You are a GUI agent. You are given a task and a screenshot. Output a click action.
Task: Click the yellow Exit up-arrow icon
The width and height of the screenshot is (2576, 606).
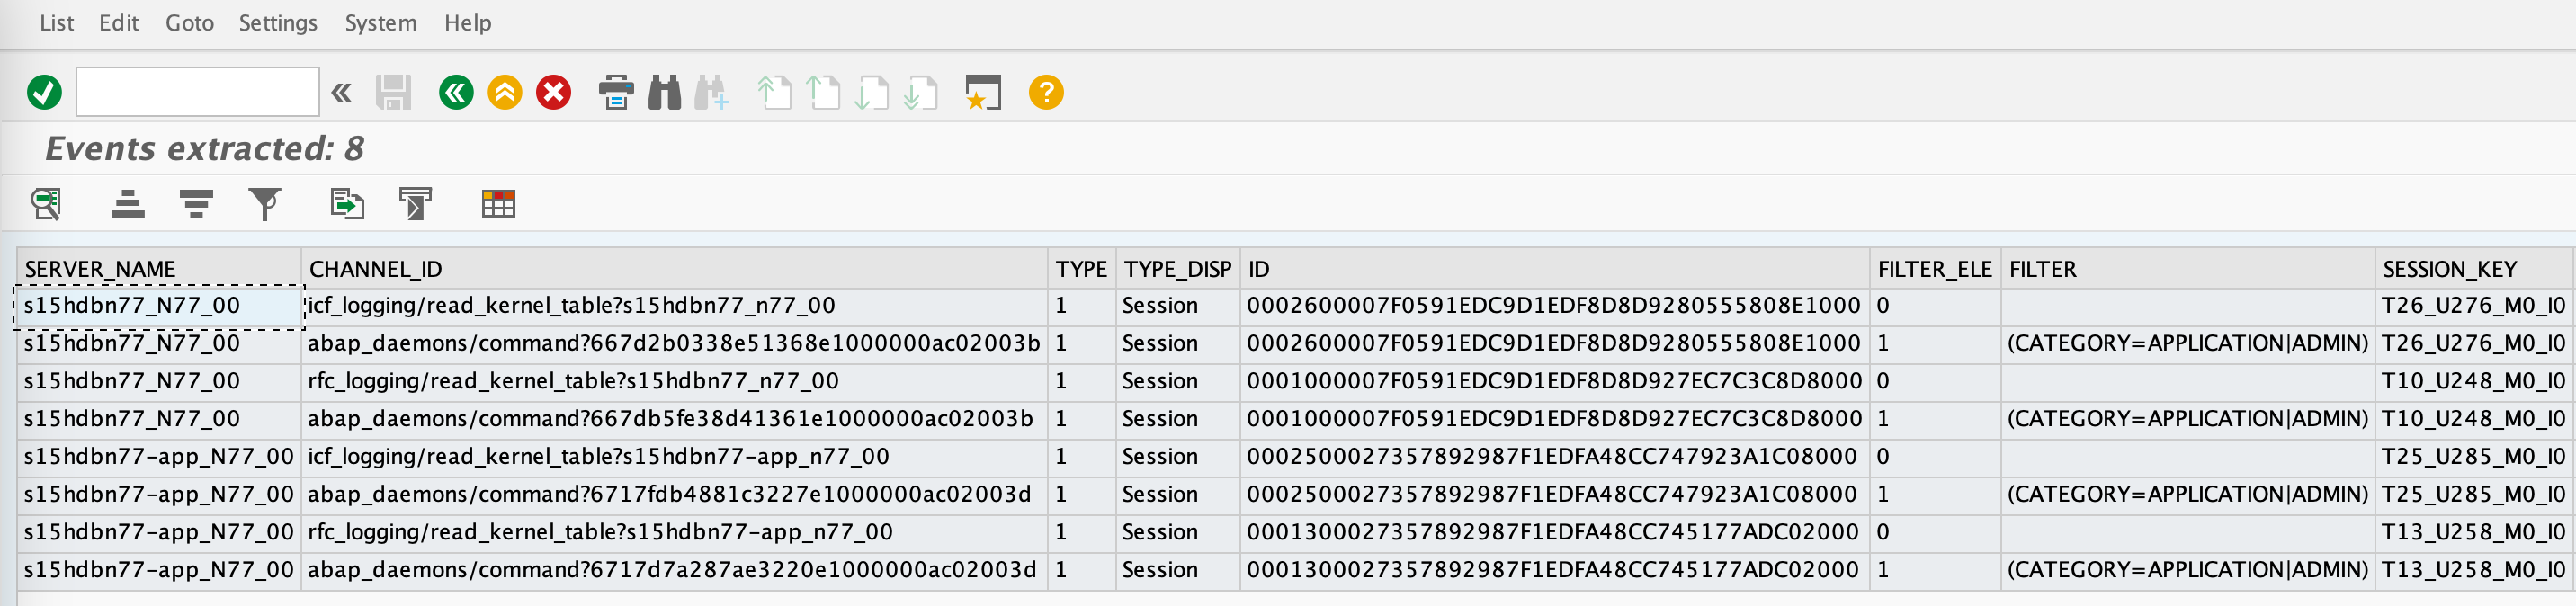click(505, 93)
